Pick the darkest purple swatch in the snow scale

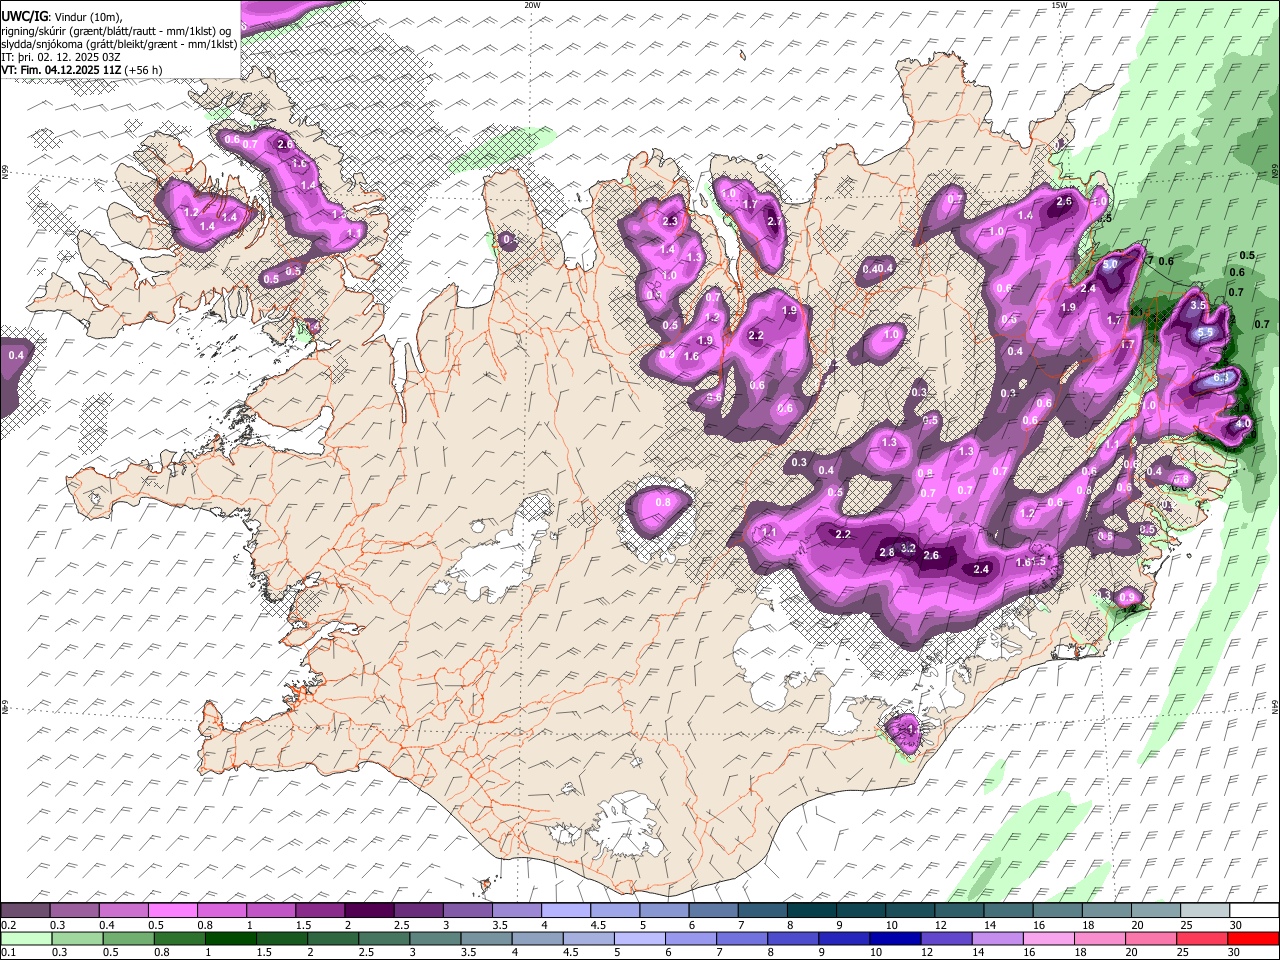pos(369,911)
